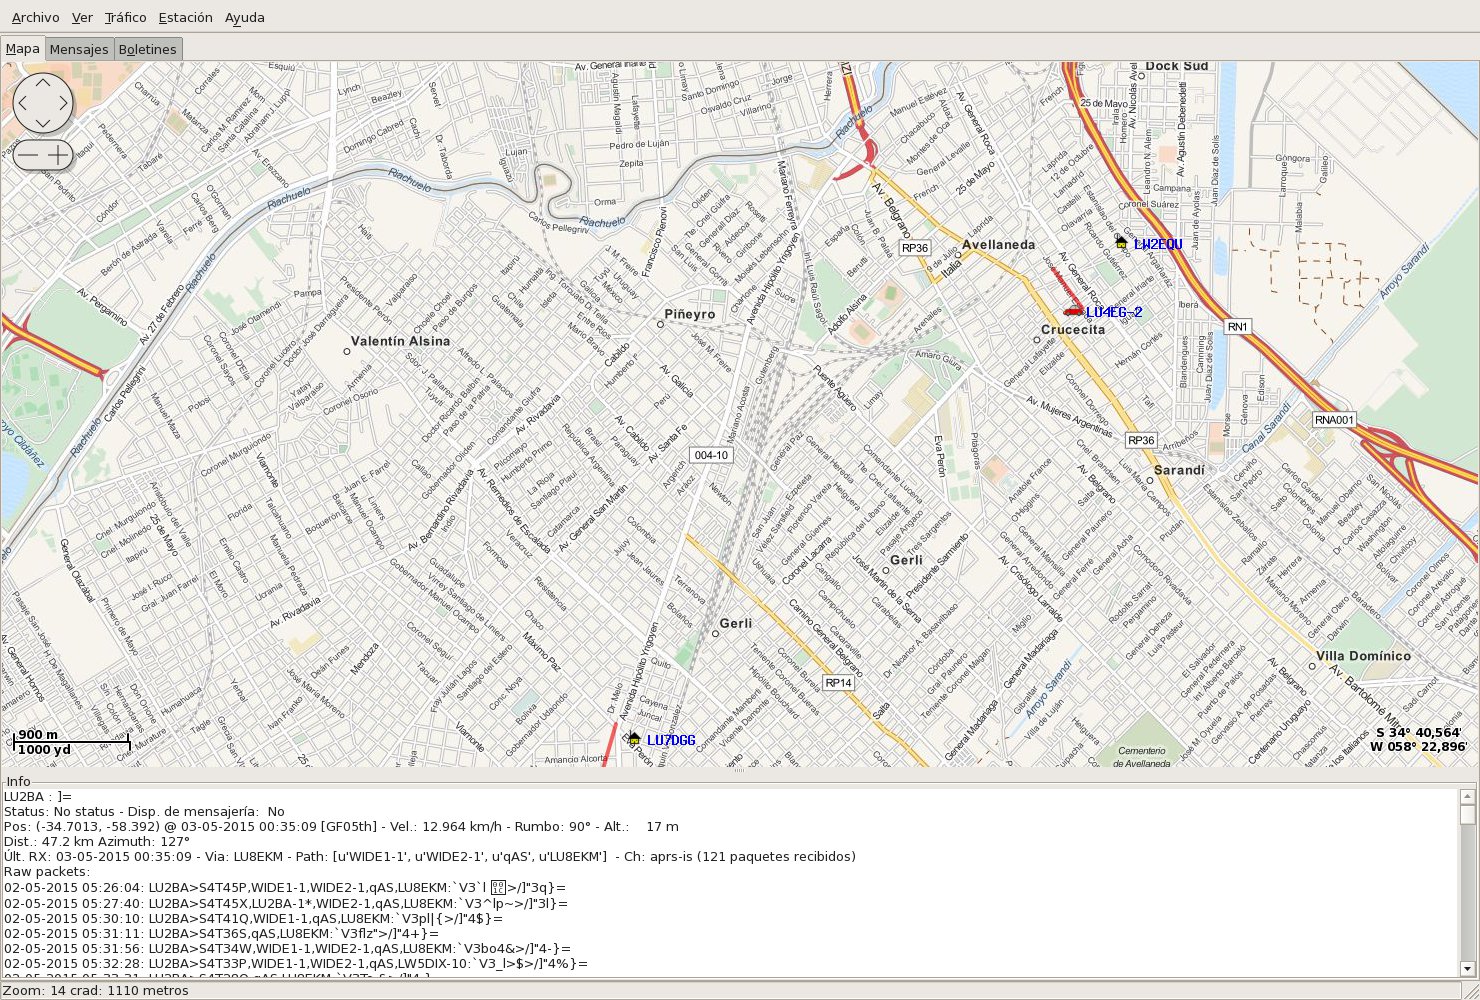Zoom in using the plus button
Viewport: 1480px width, 1000px height.
tap(59, 155)
